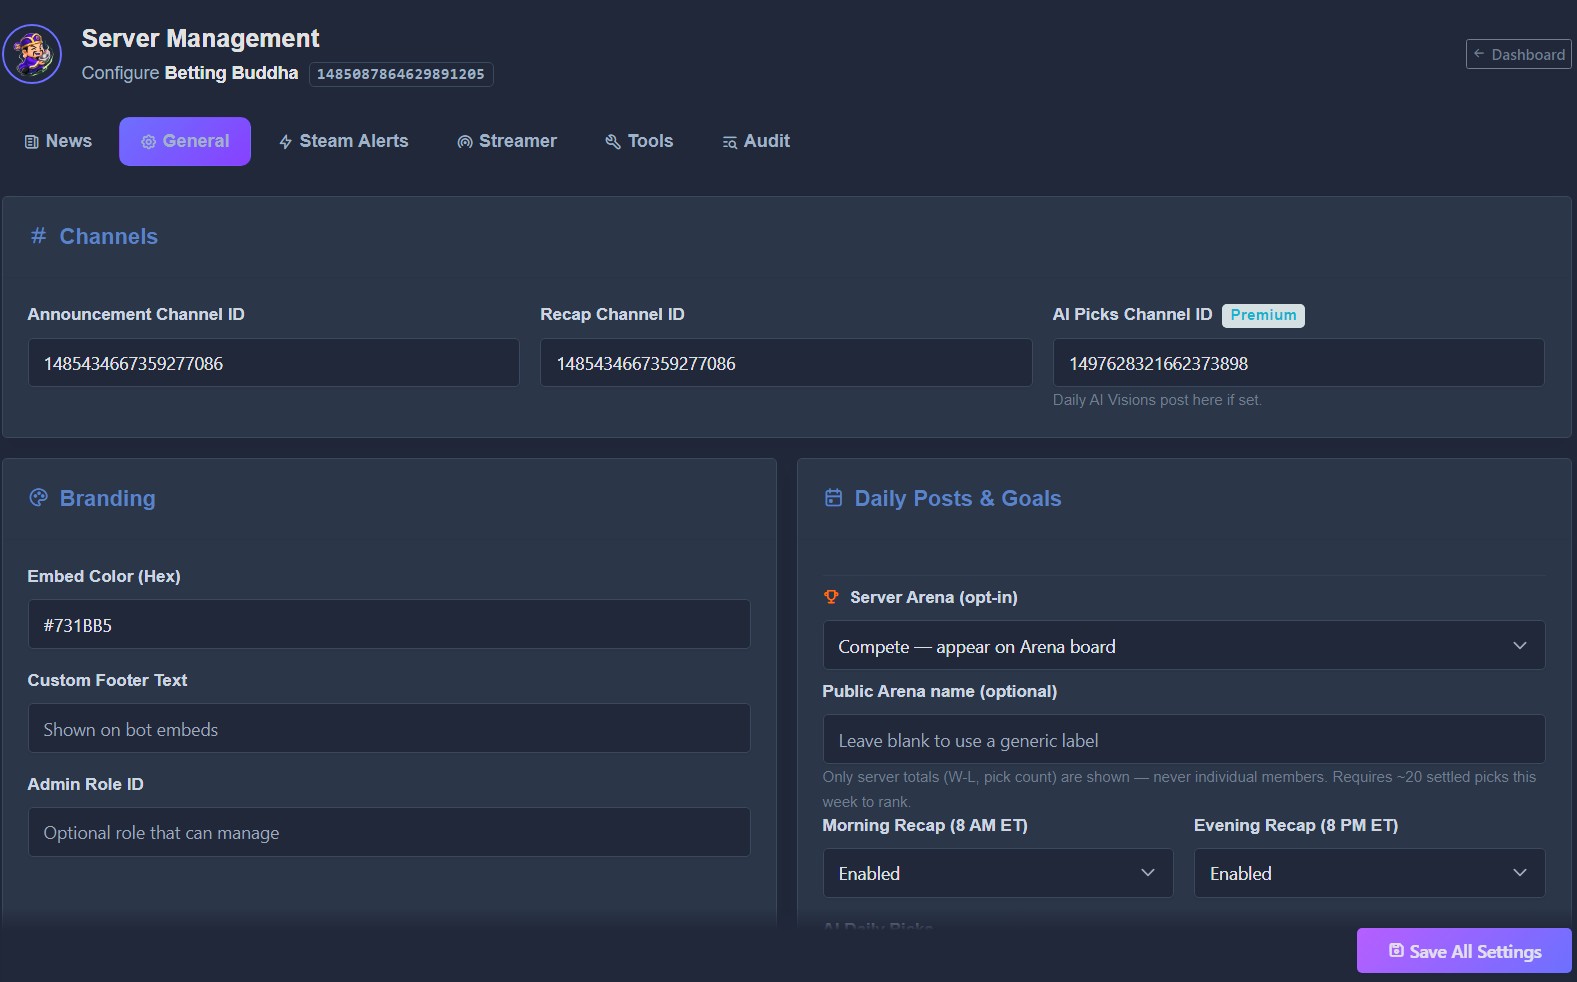
Task: Click the Channels section heading
Action: [108, 236]
